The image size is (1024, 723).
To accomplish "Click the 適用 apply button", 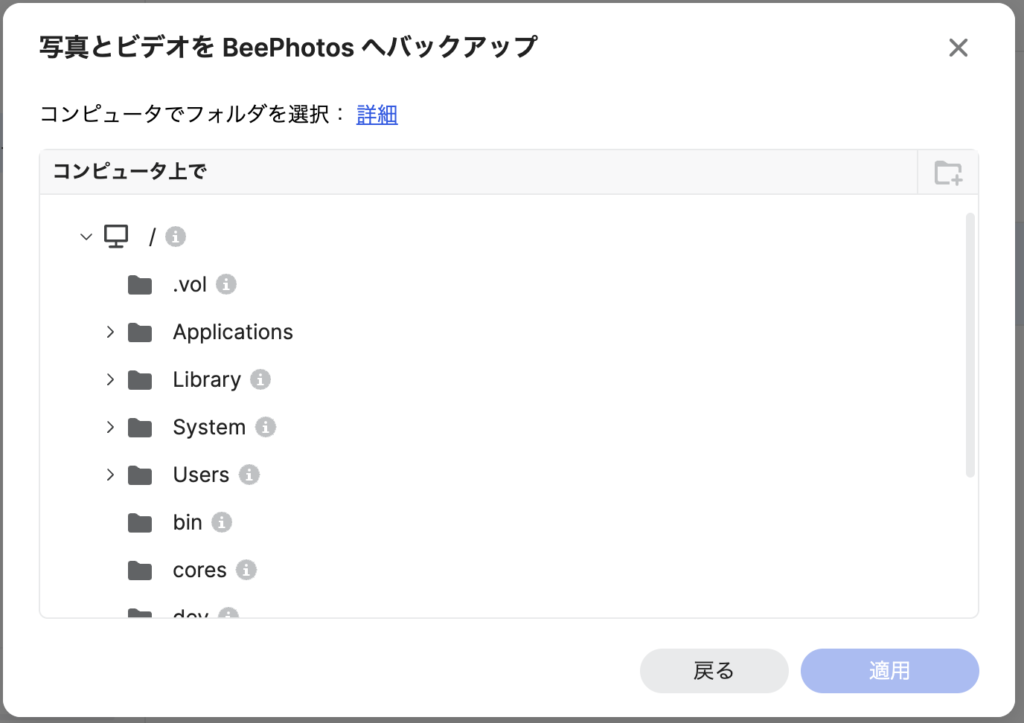I will point(889,671).
